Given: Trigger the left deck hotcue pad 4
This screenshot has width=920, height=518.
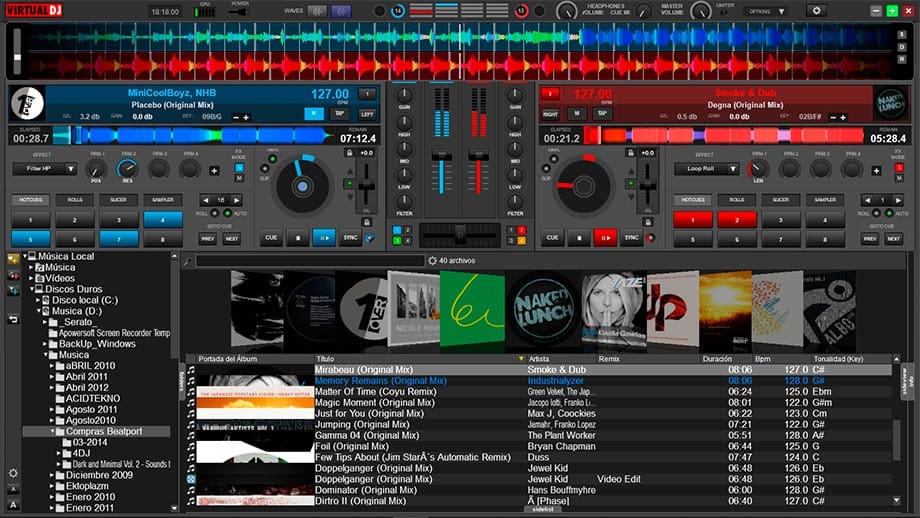Looking at the screenshot, I should (163, 220).
